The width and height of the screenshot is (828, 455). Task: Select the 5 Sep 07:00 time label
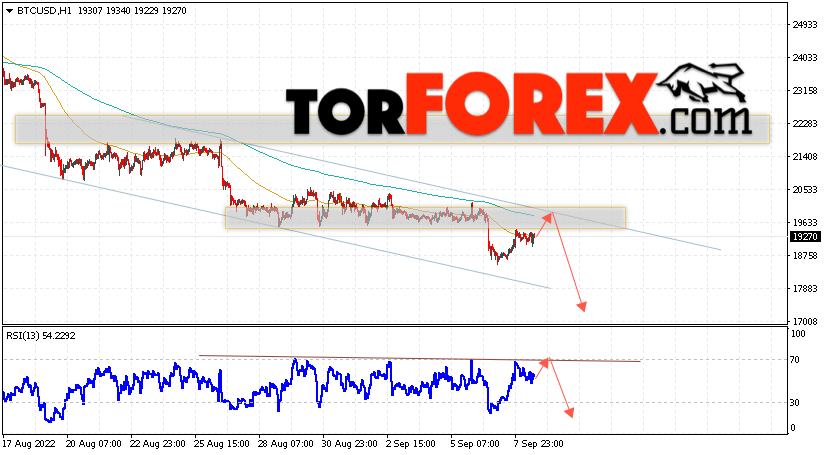click(x=475, y=444)
